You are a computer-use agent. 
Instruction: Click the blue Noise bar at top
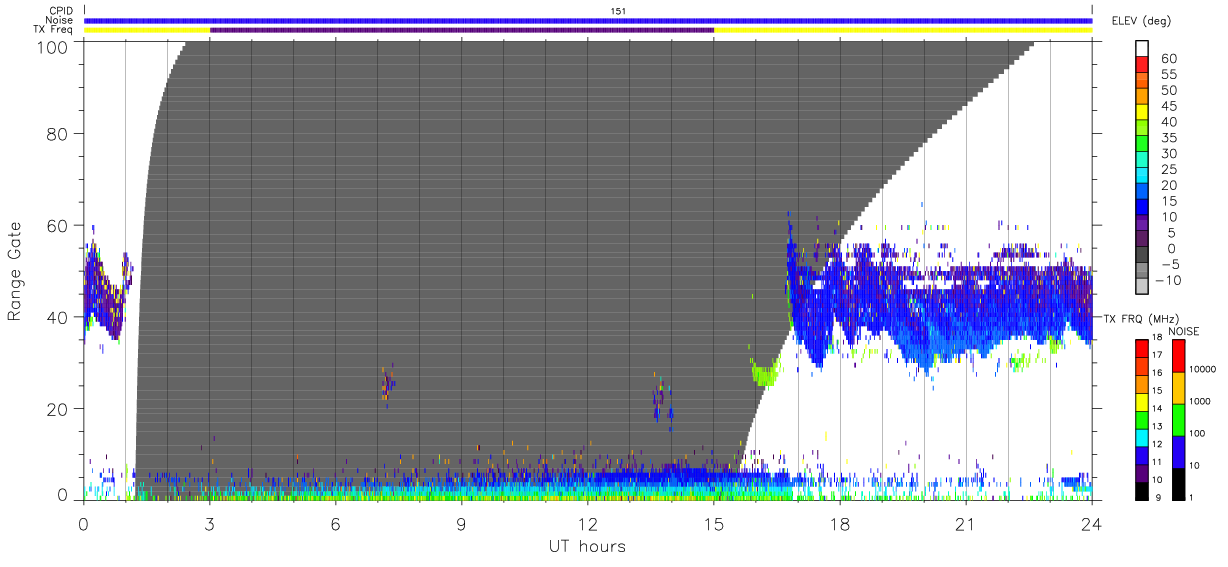point(588,20)
